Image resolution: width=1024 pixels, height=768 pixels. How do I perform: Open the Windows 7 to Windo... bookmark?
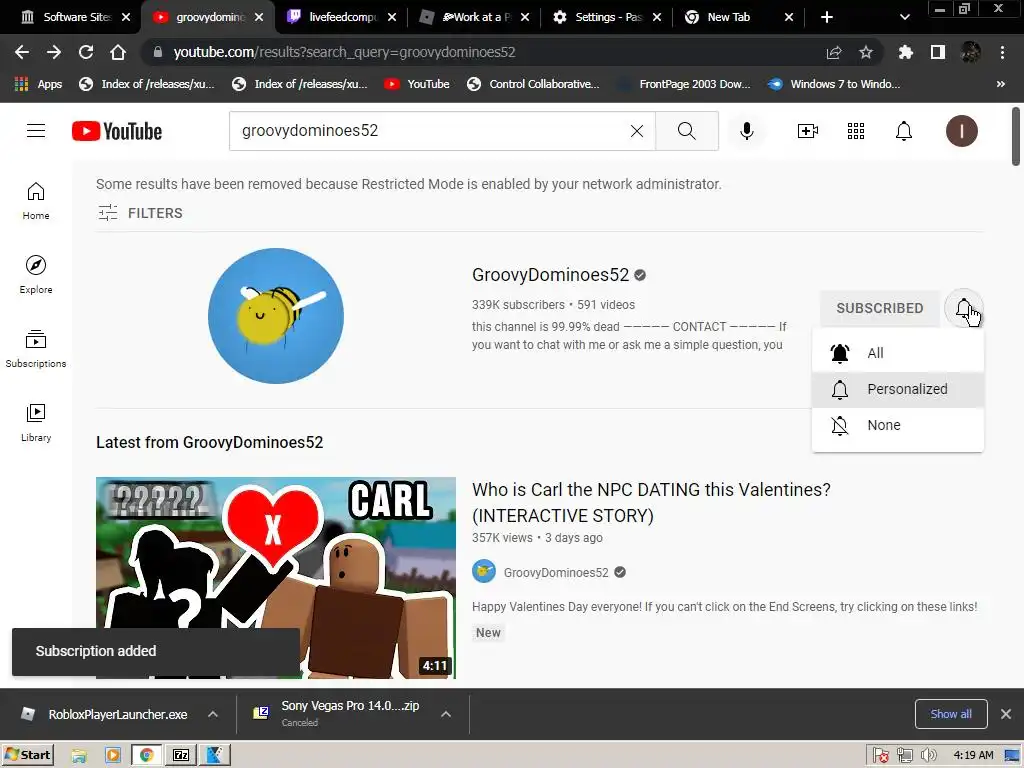pos(834,84)
